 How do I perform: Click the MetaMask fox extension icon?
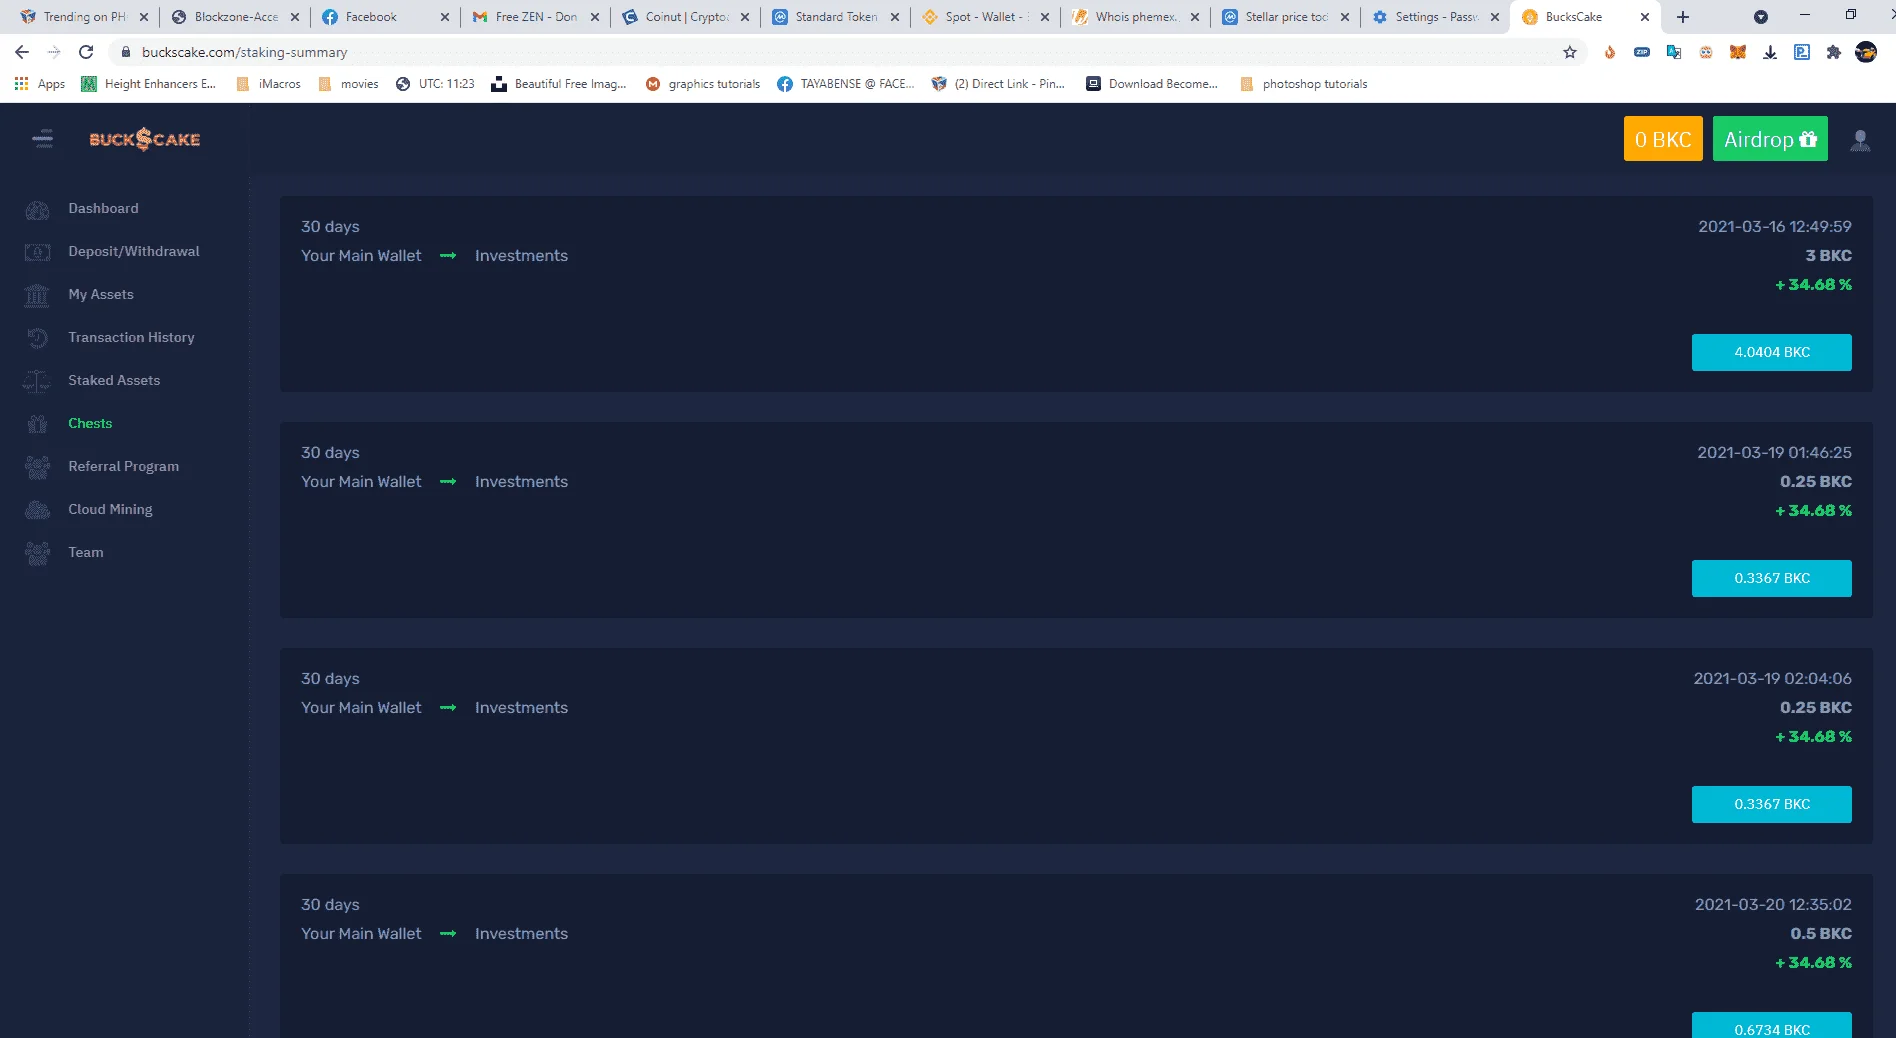coord(1738,52)
